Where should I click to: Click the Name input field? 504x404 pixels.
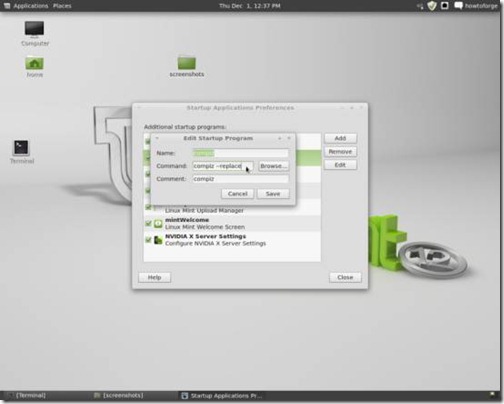click(x=240, y=153)
